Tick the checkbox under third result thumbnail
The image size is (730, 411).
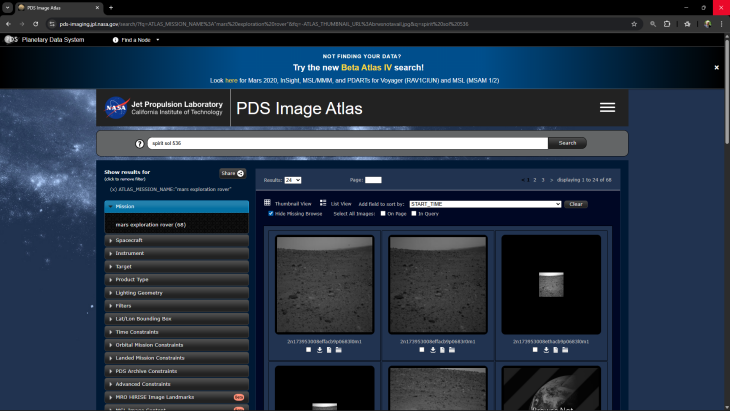tap(535, 350)
